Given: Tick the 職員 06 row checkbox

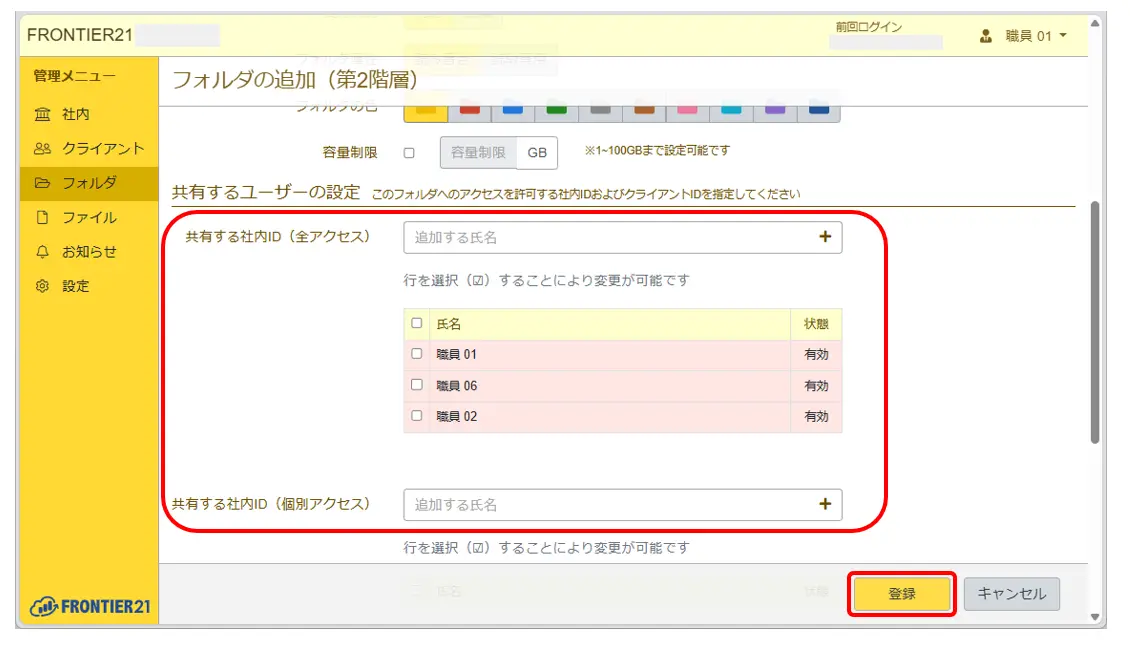Looking at the screenshot, I should click(x=417, y=385).
